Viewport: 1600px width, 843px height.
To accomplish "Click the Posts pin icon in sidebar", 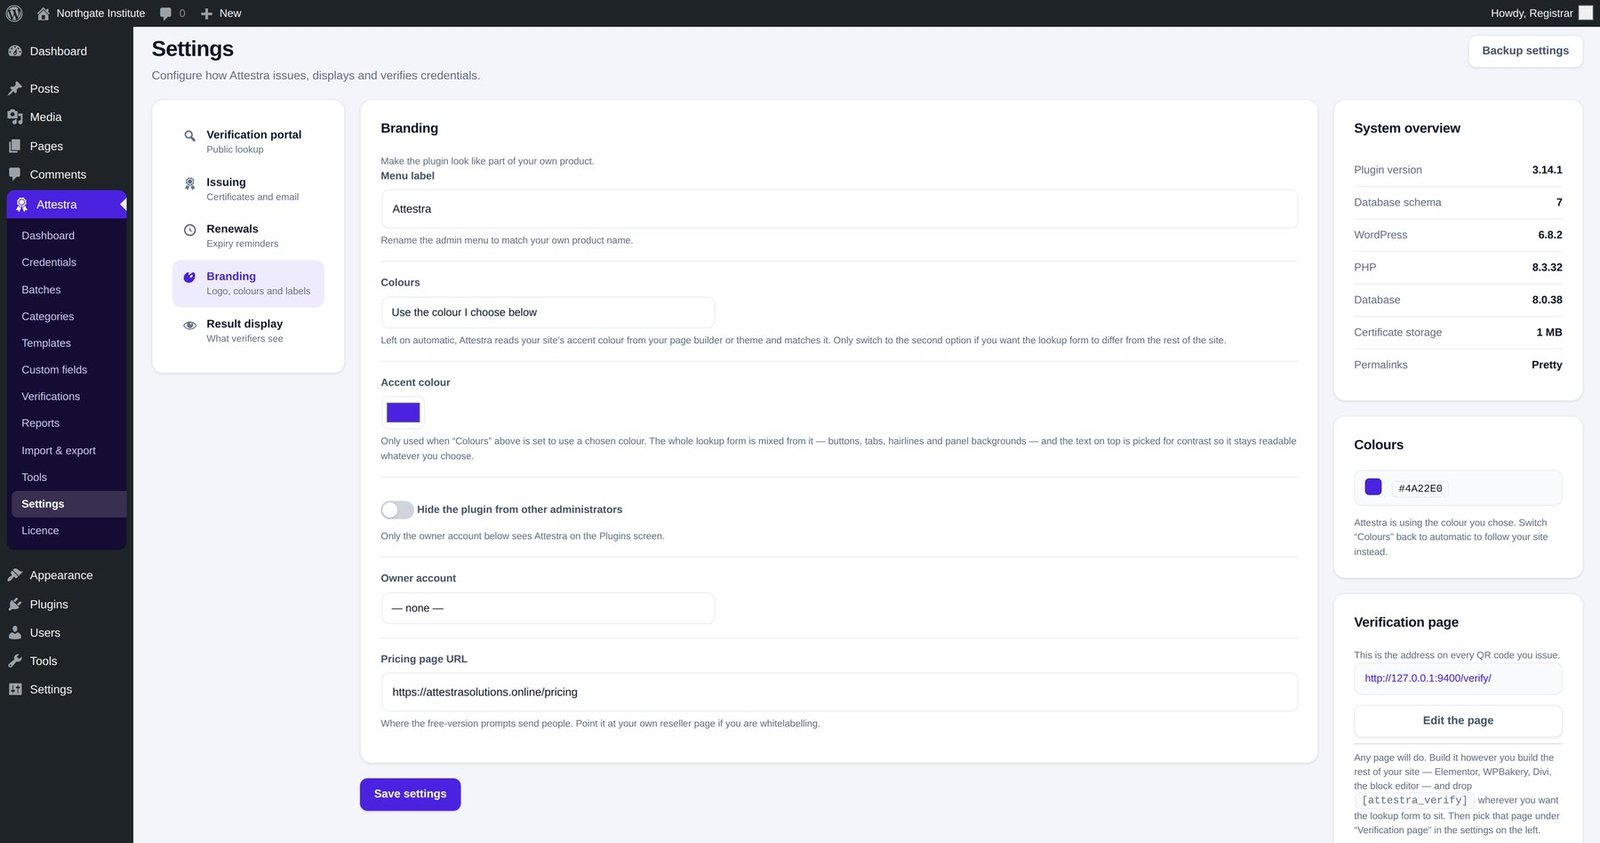I will [x=15, y=88].
